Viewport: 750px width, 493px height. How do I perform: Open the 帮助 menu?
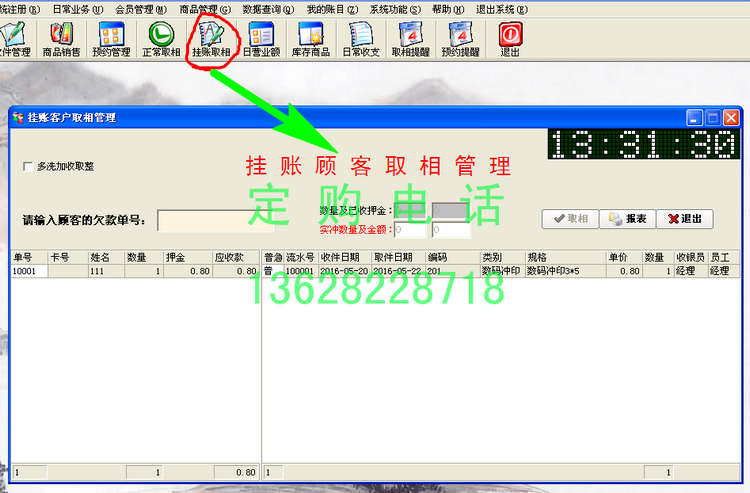(448, 9)
